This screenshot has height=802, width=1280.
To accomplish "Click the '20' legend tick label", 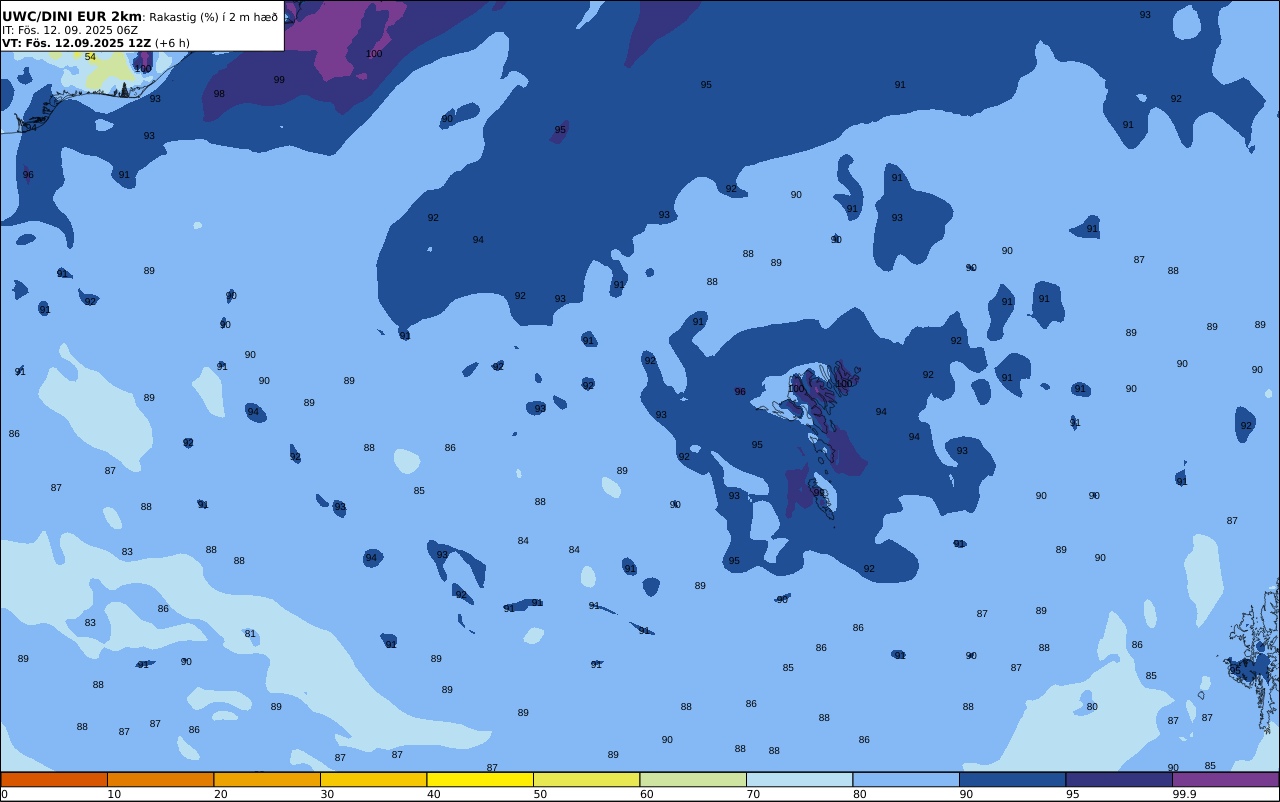I will click(x=220, y=794).
